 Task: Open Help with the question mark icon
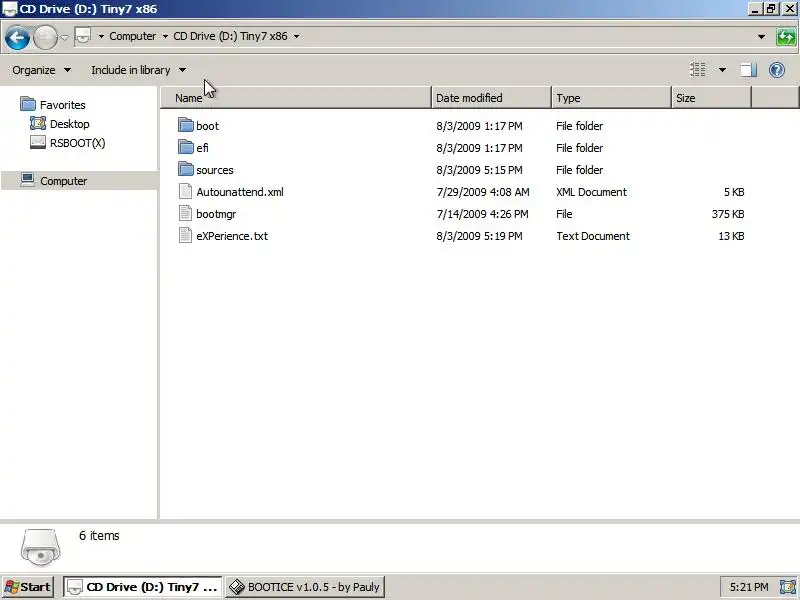tap(777, 70)
